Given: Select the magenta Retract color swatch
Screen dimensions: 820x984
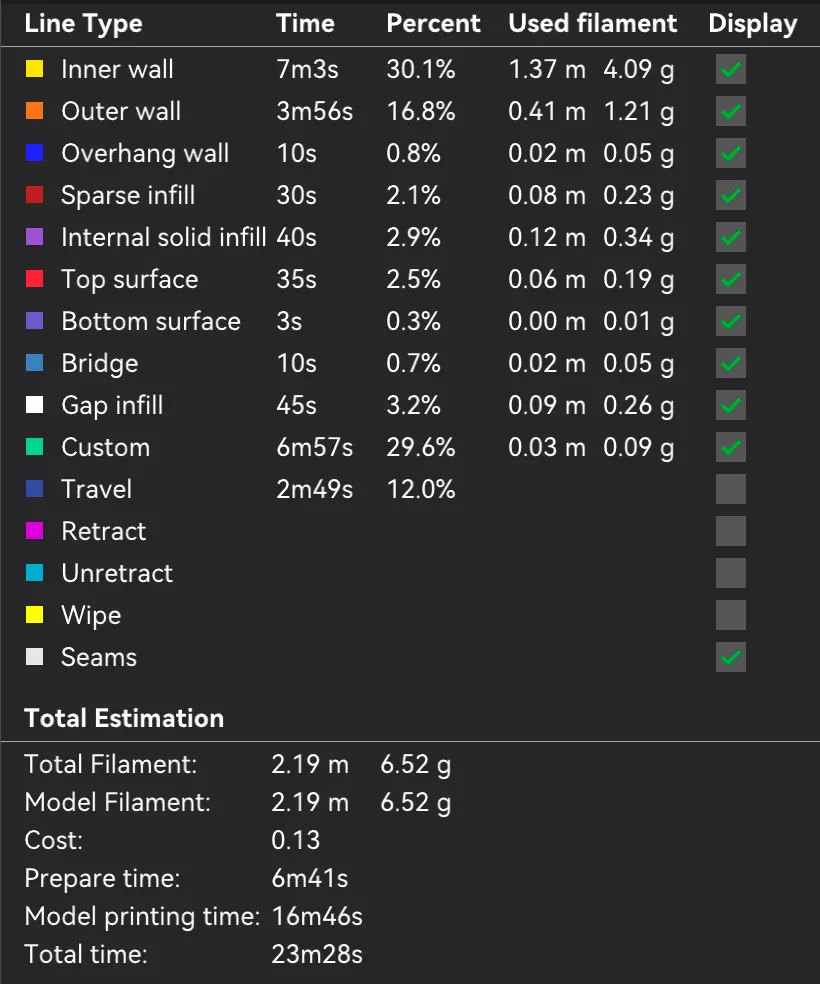Looking at the screenshot, I should [x=35, y=531].
